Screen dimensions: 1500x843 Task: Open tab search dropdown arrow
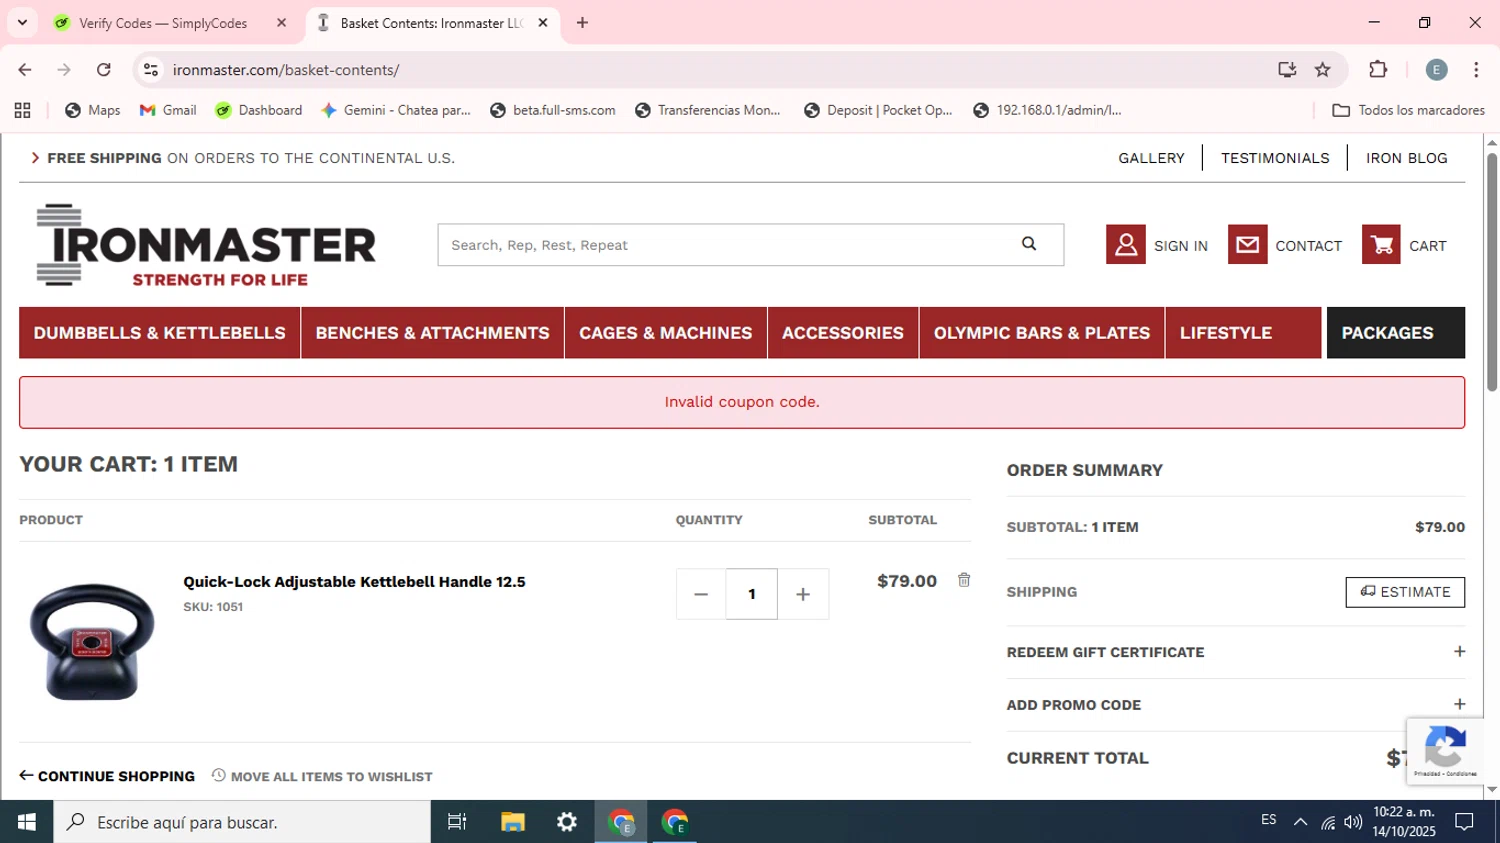tap(22, 22)
